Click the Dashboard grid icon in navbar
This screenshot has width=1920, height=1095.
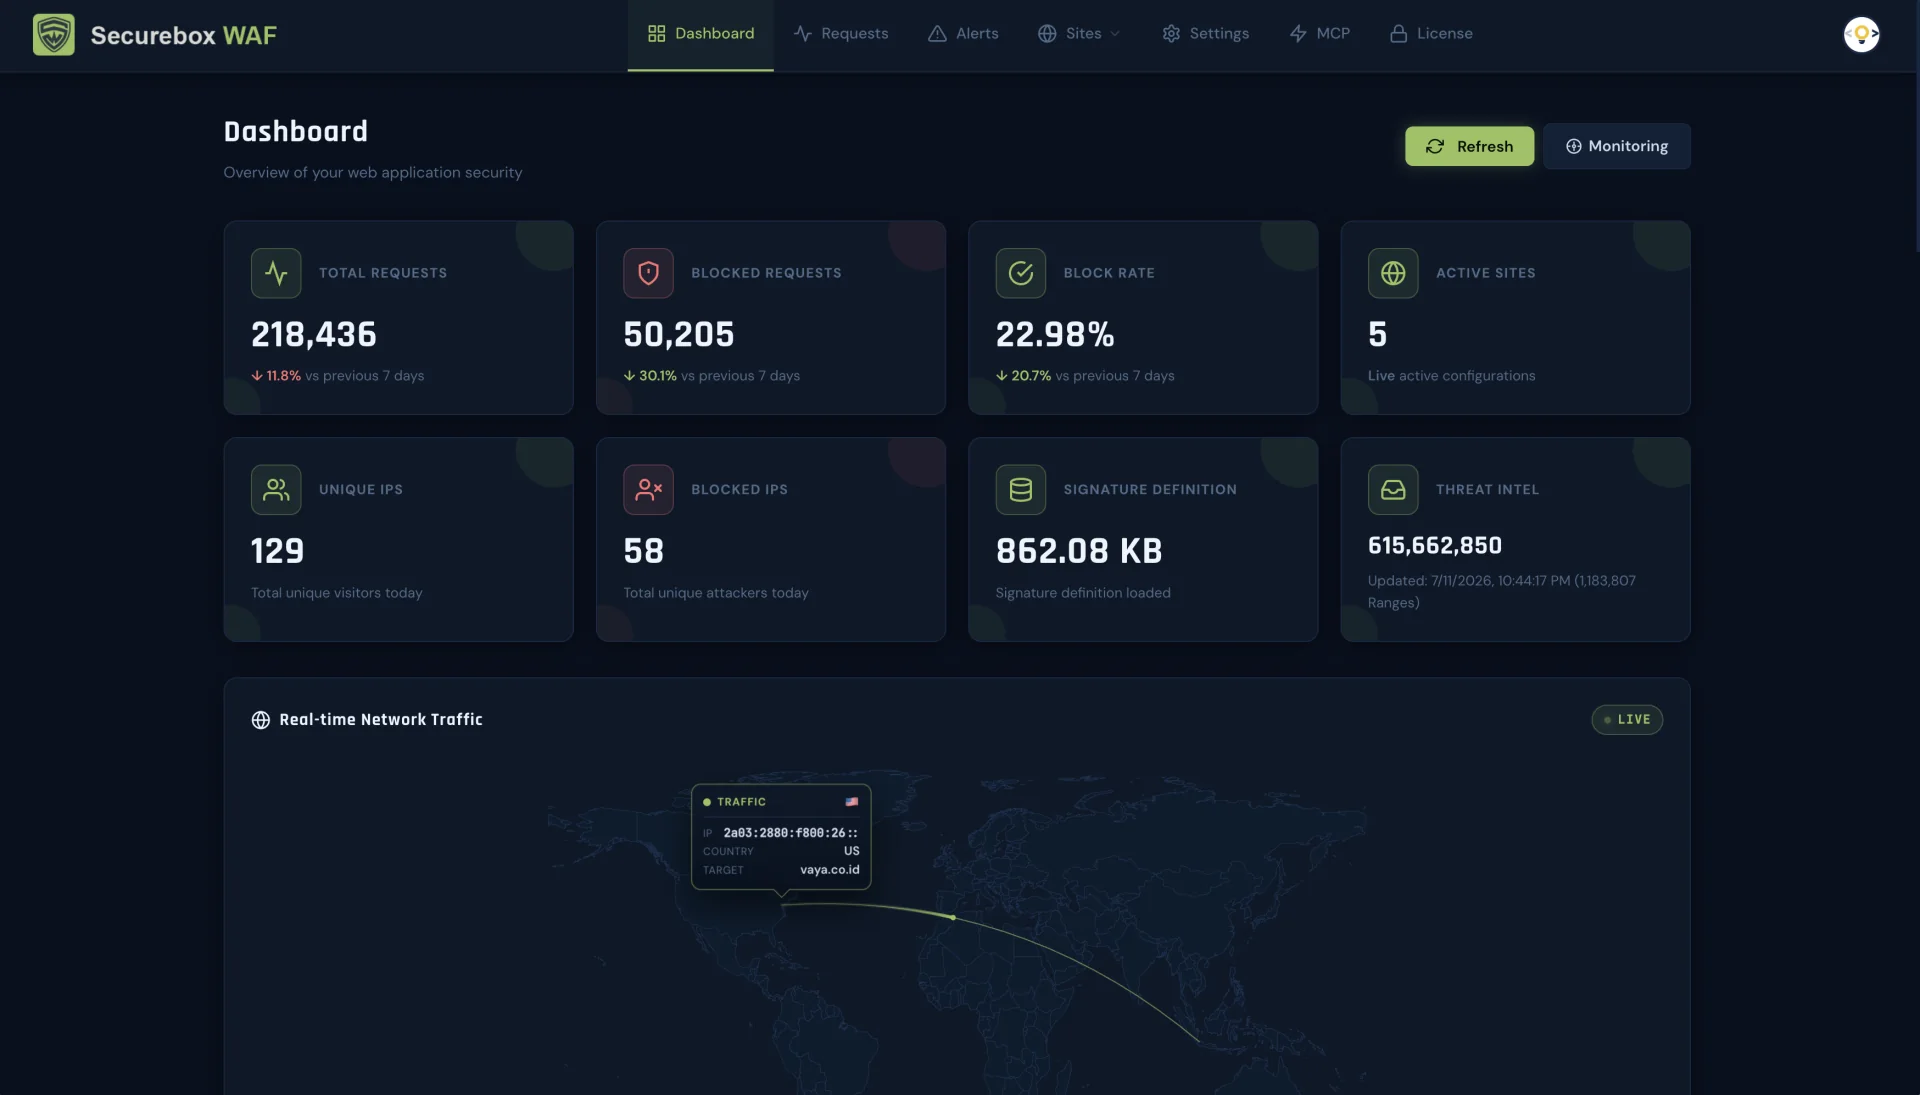coord(656,34)
